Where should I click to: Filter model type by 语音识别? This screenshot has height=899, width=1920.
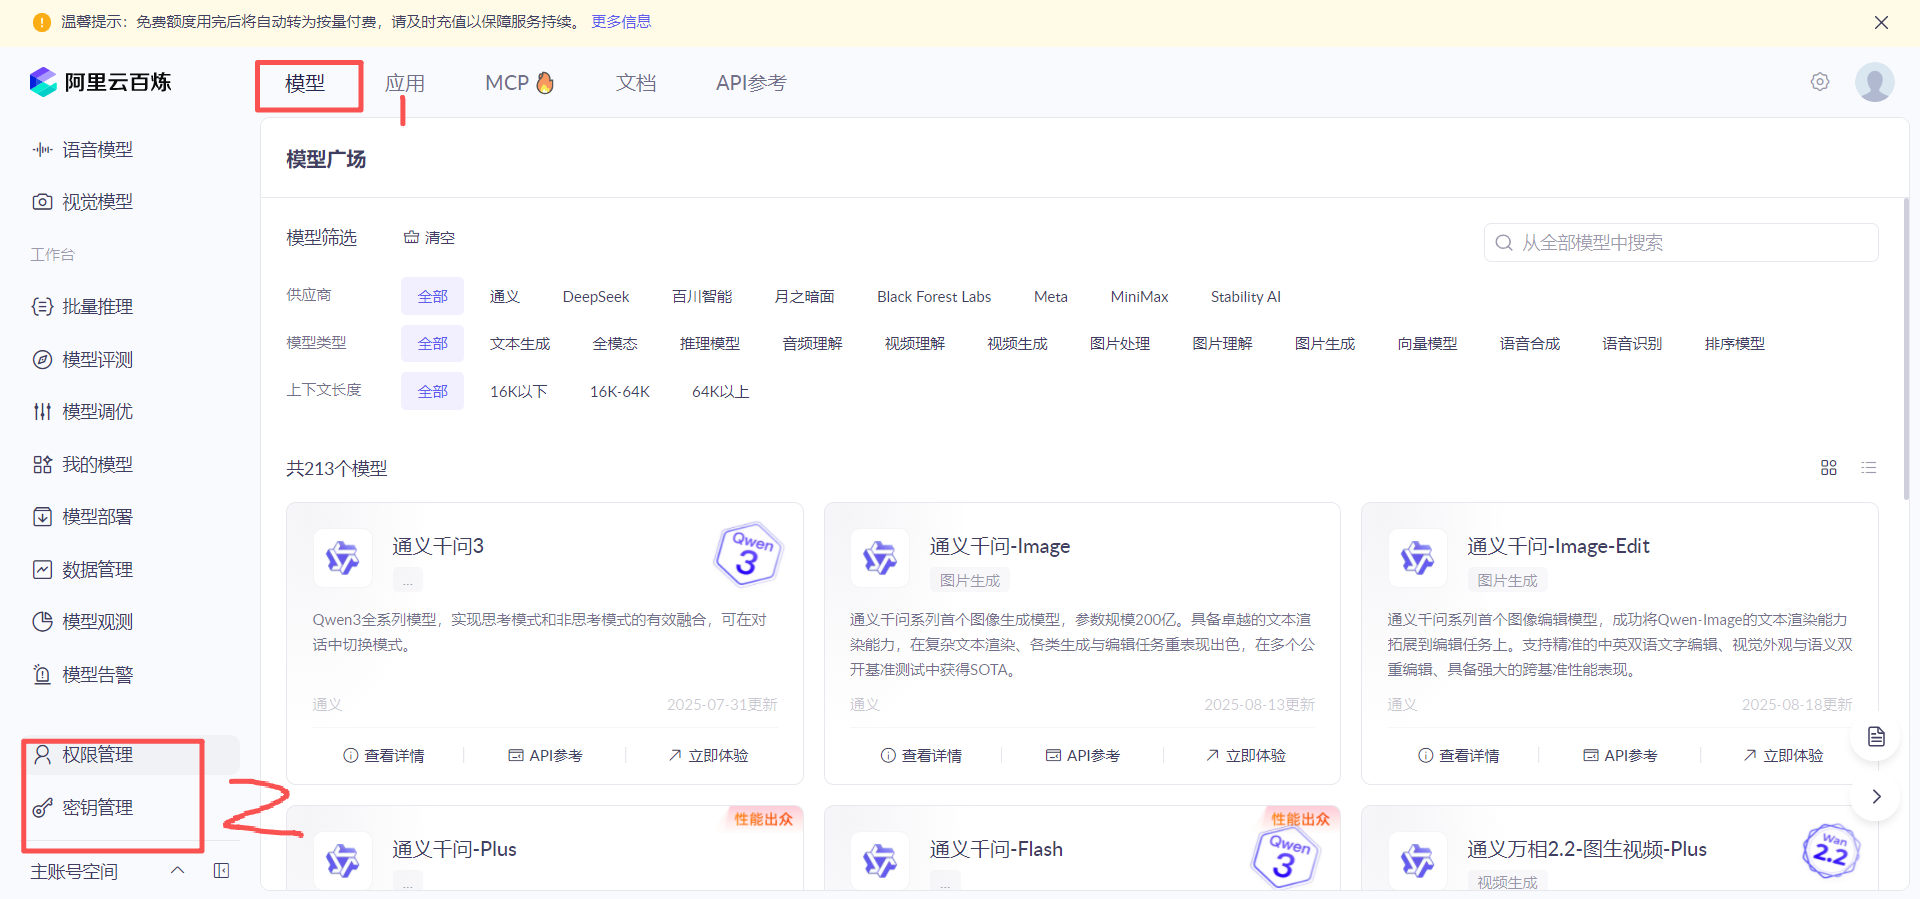[1632, 344]
